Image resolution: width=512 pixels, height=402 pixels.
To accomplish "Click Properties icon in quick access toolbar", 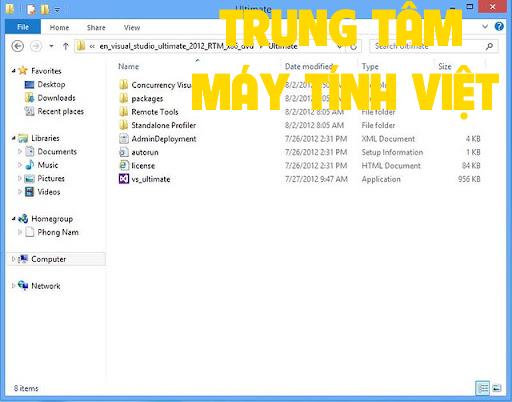I will pyautogui.click(x=31, y=10).
